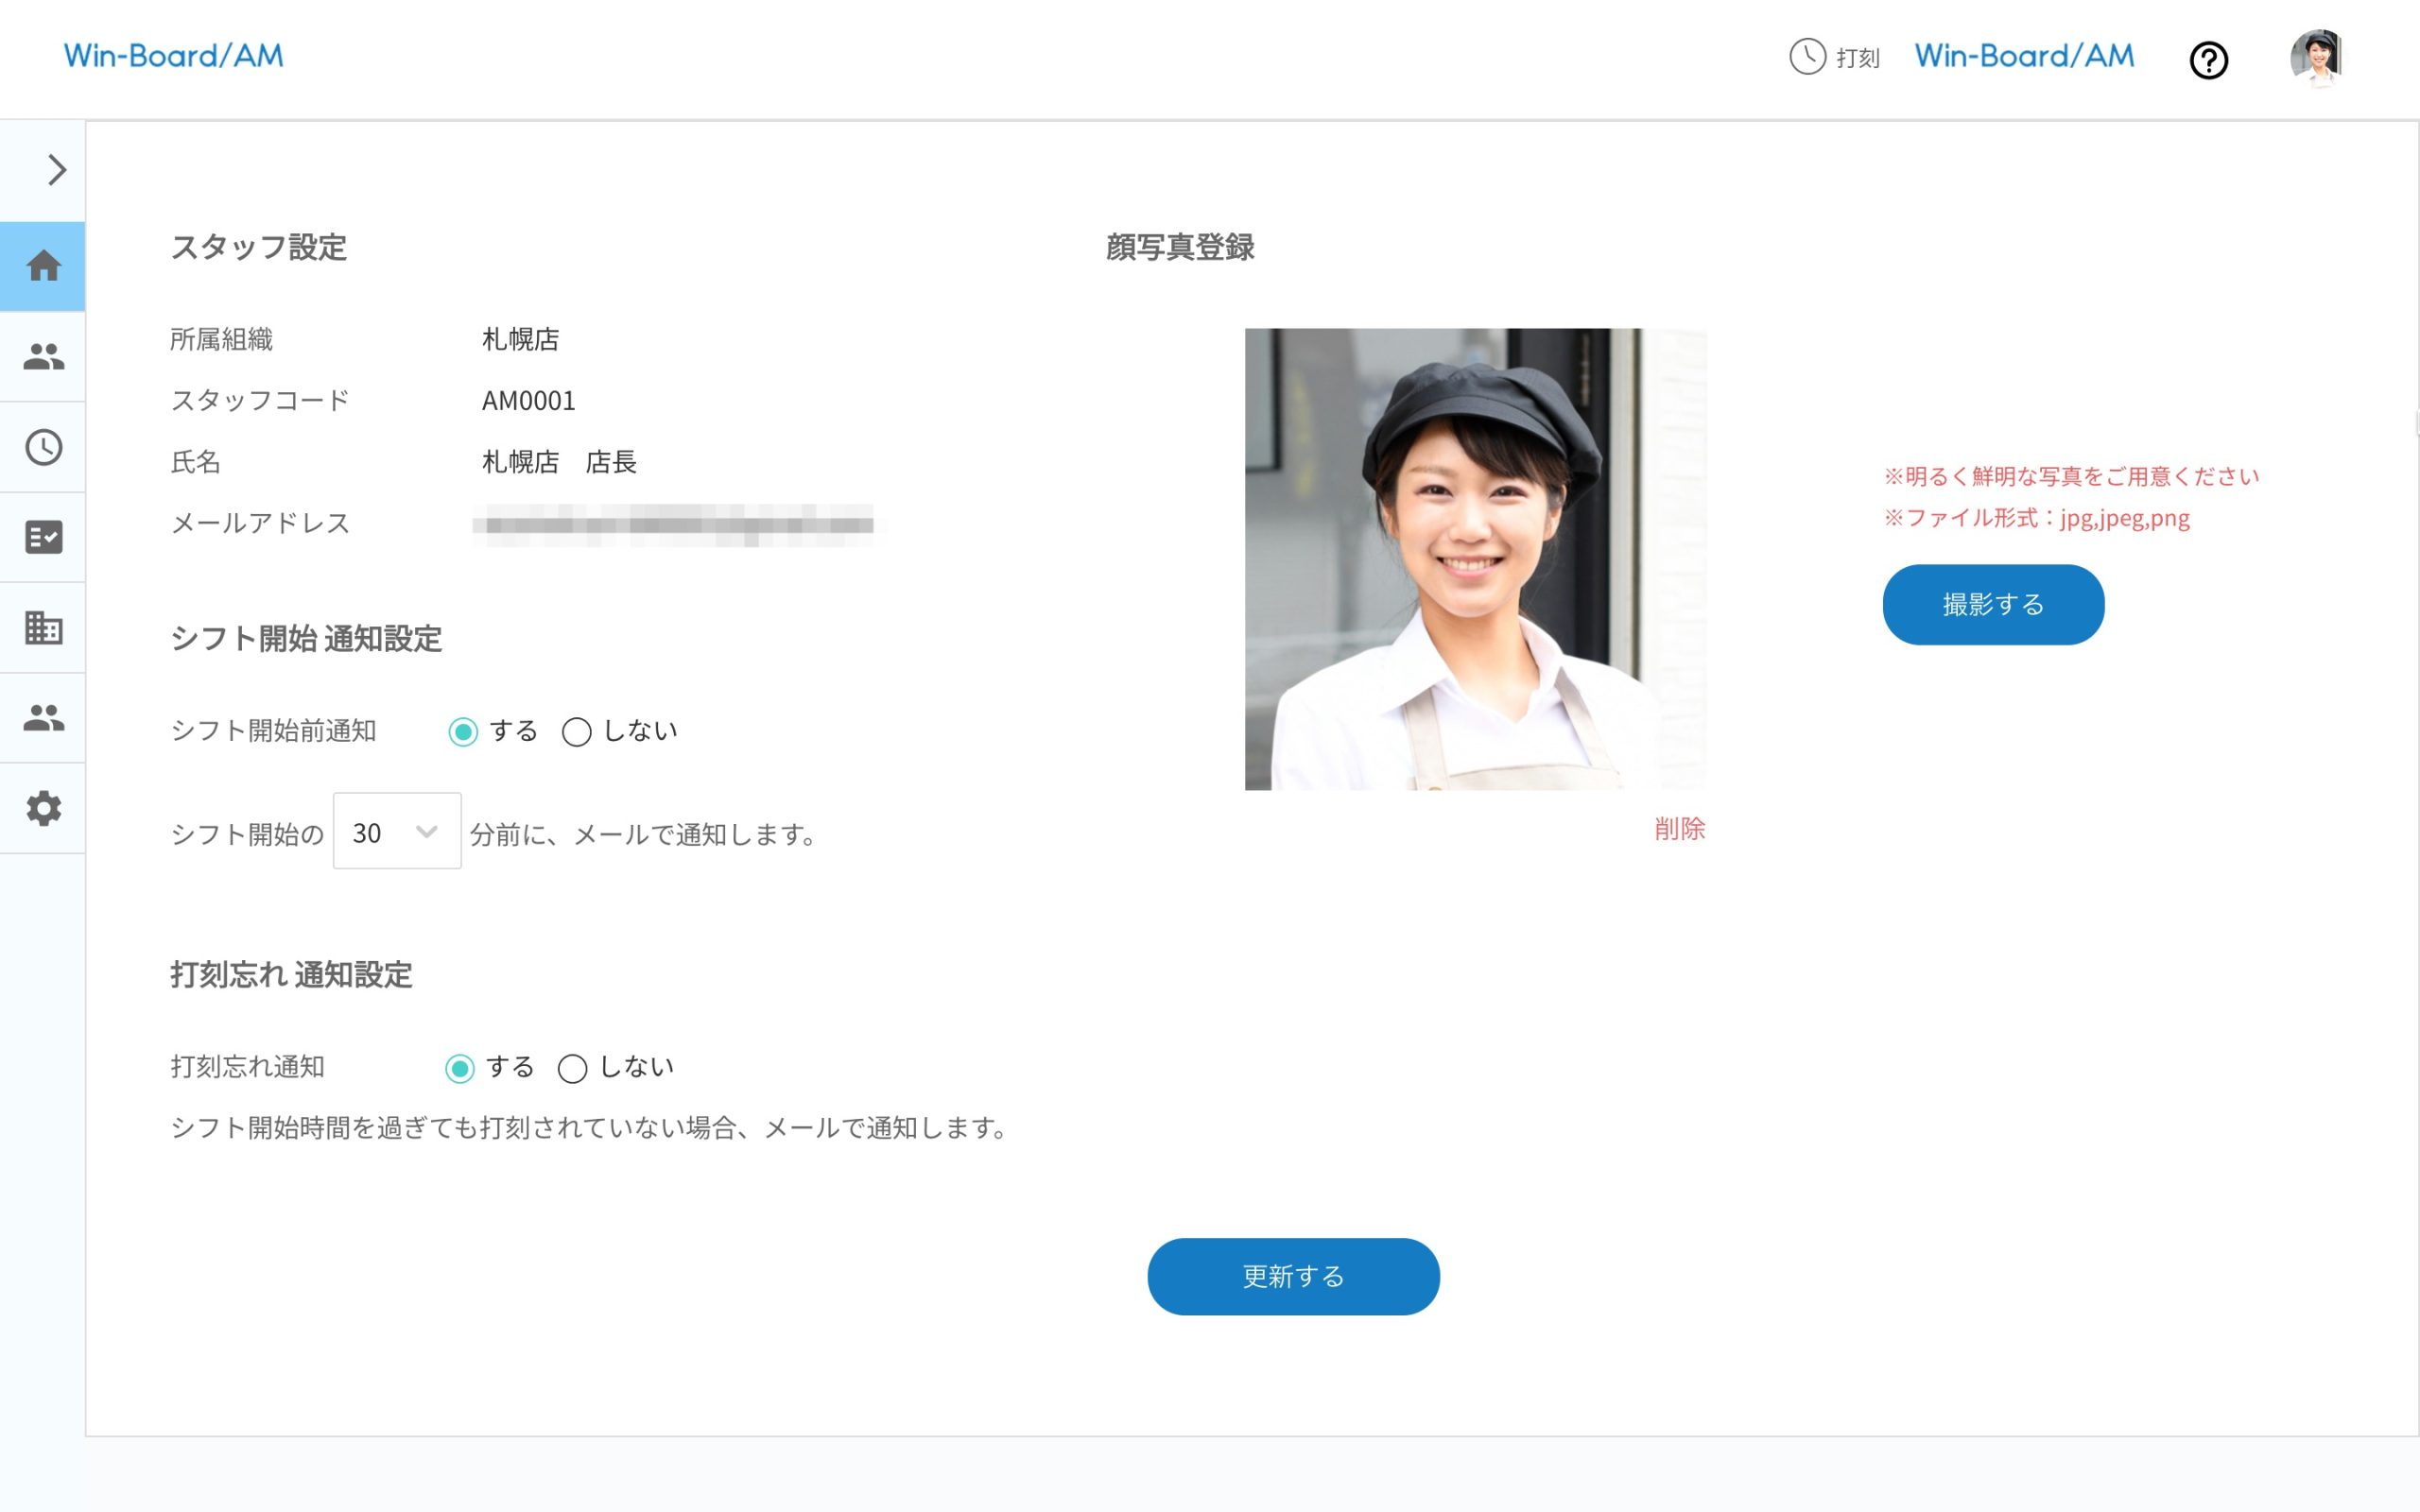Open the shift minutes dropdown showing 30
The width and height of the screenshot is (2420, 1512).
pos(397,831)
